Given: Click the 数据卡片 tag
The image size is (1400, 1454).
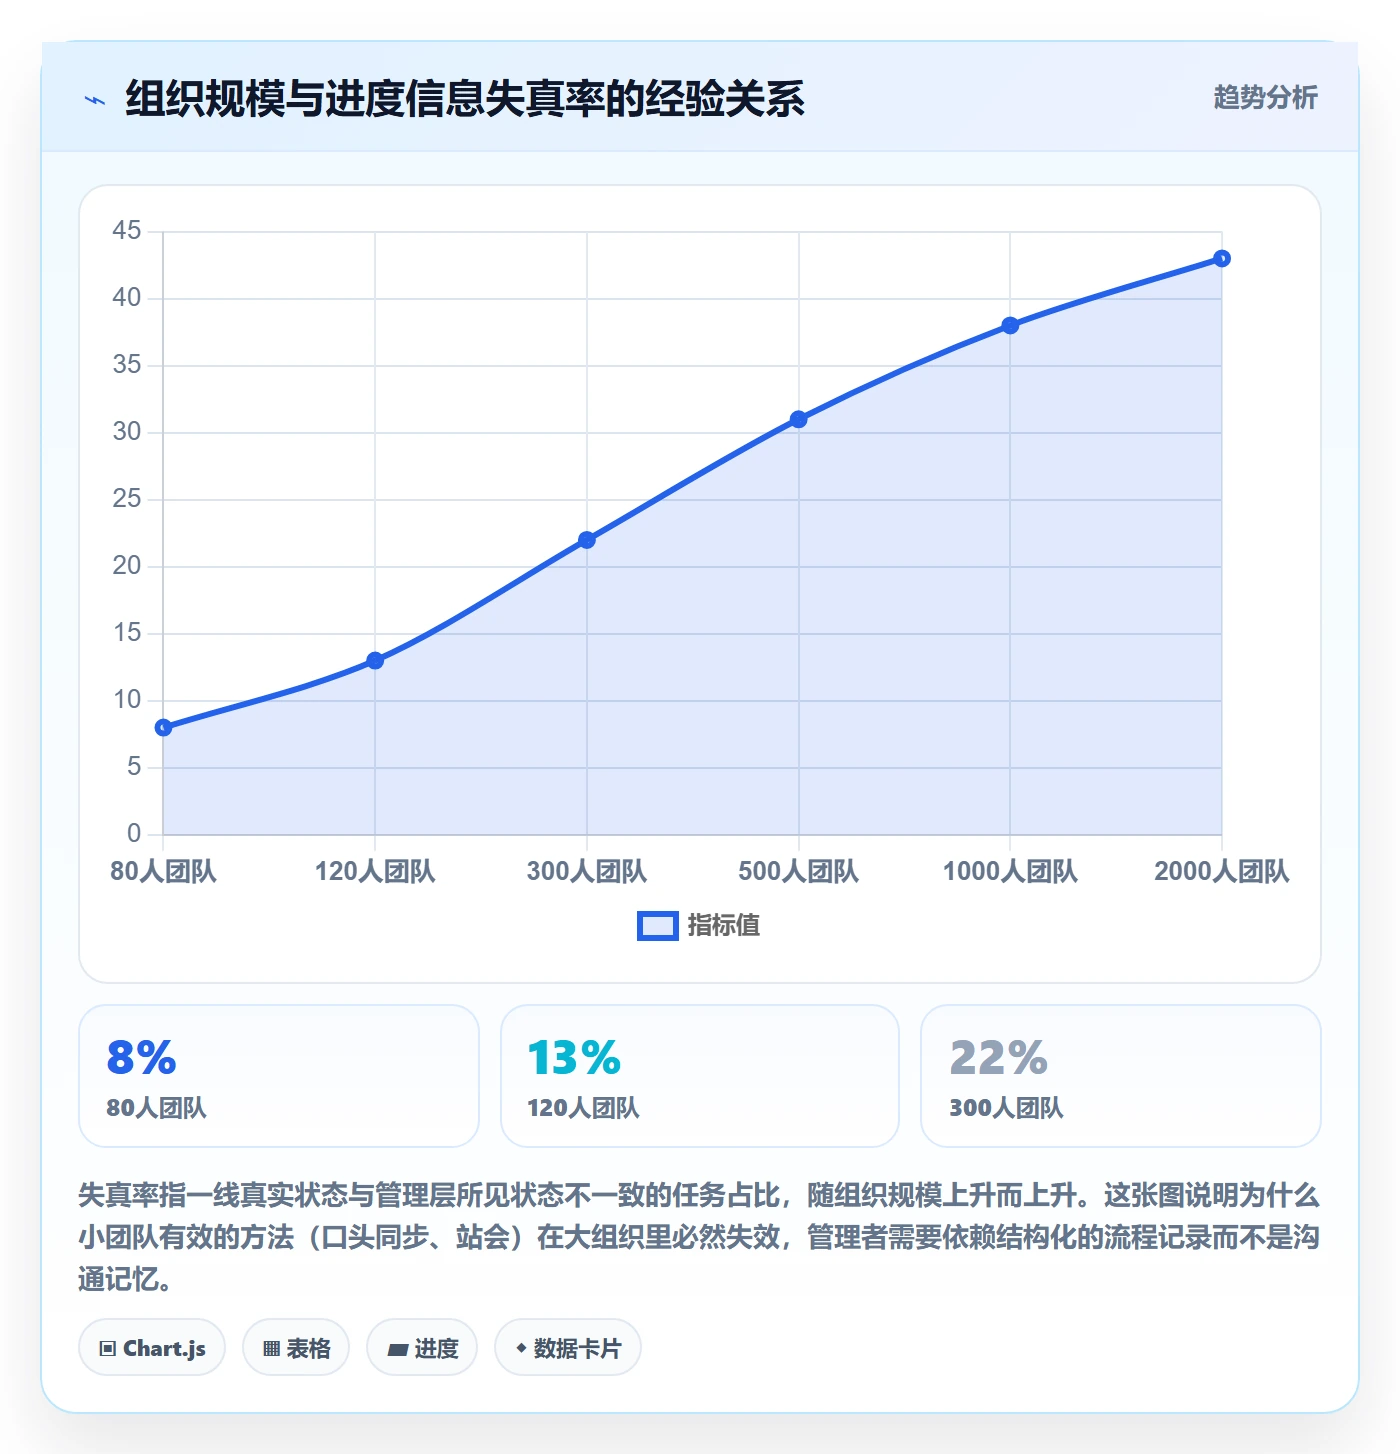Looking at the screenshot, I should (568, 1348).
